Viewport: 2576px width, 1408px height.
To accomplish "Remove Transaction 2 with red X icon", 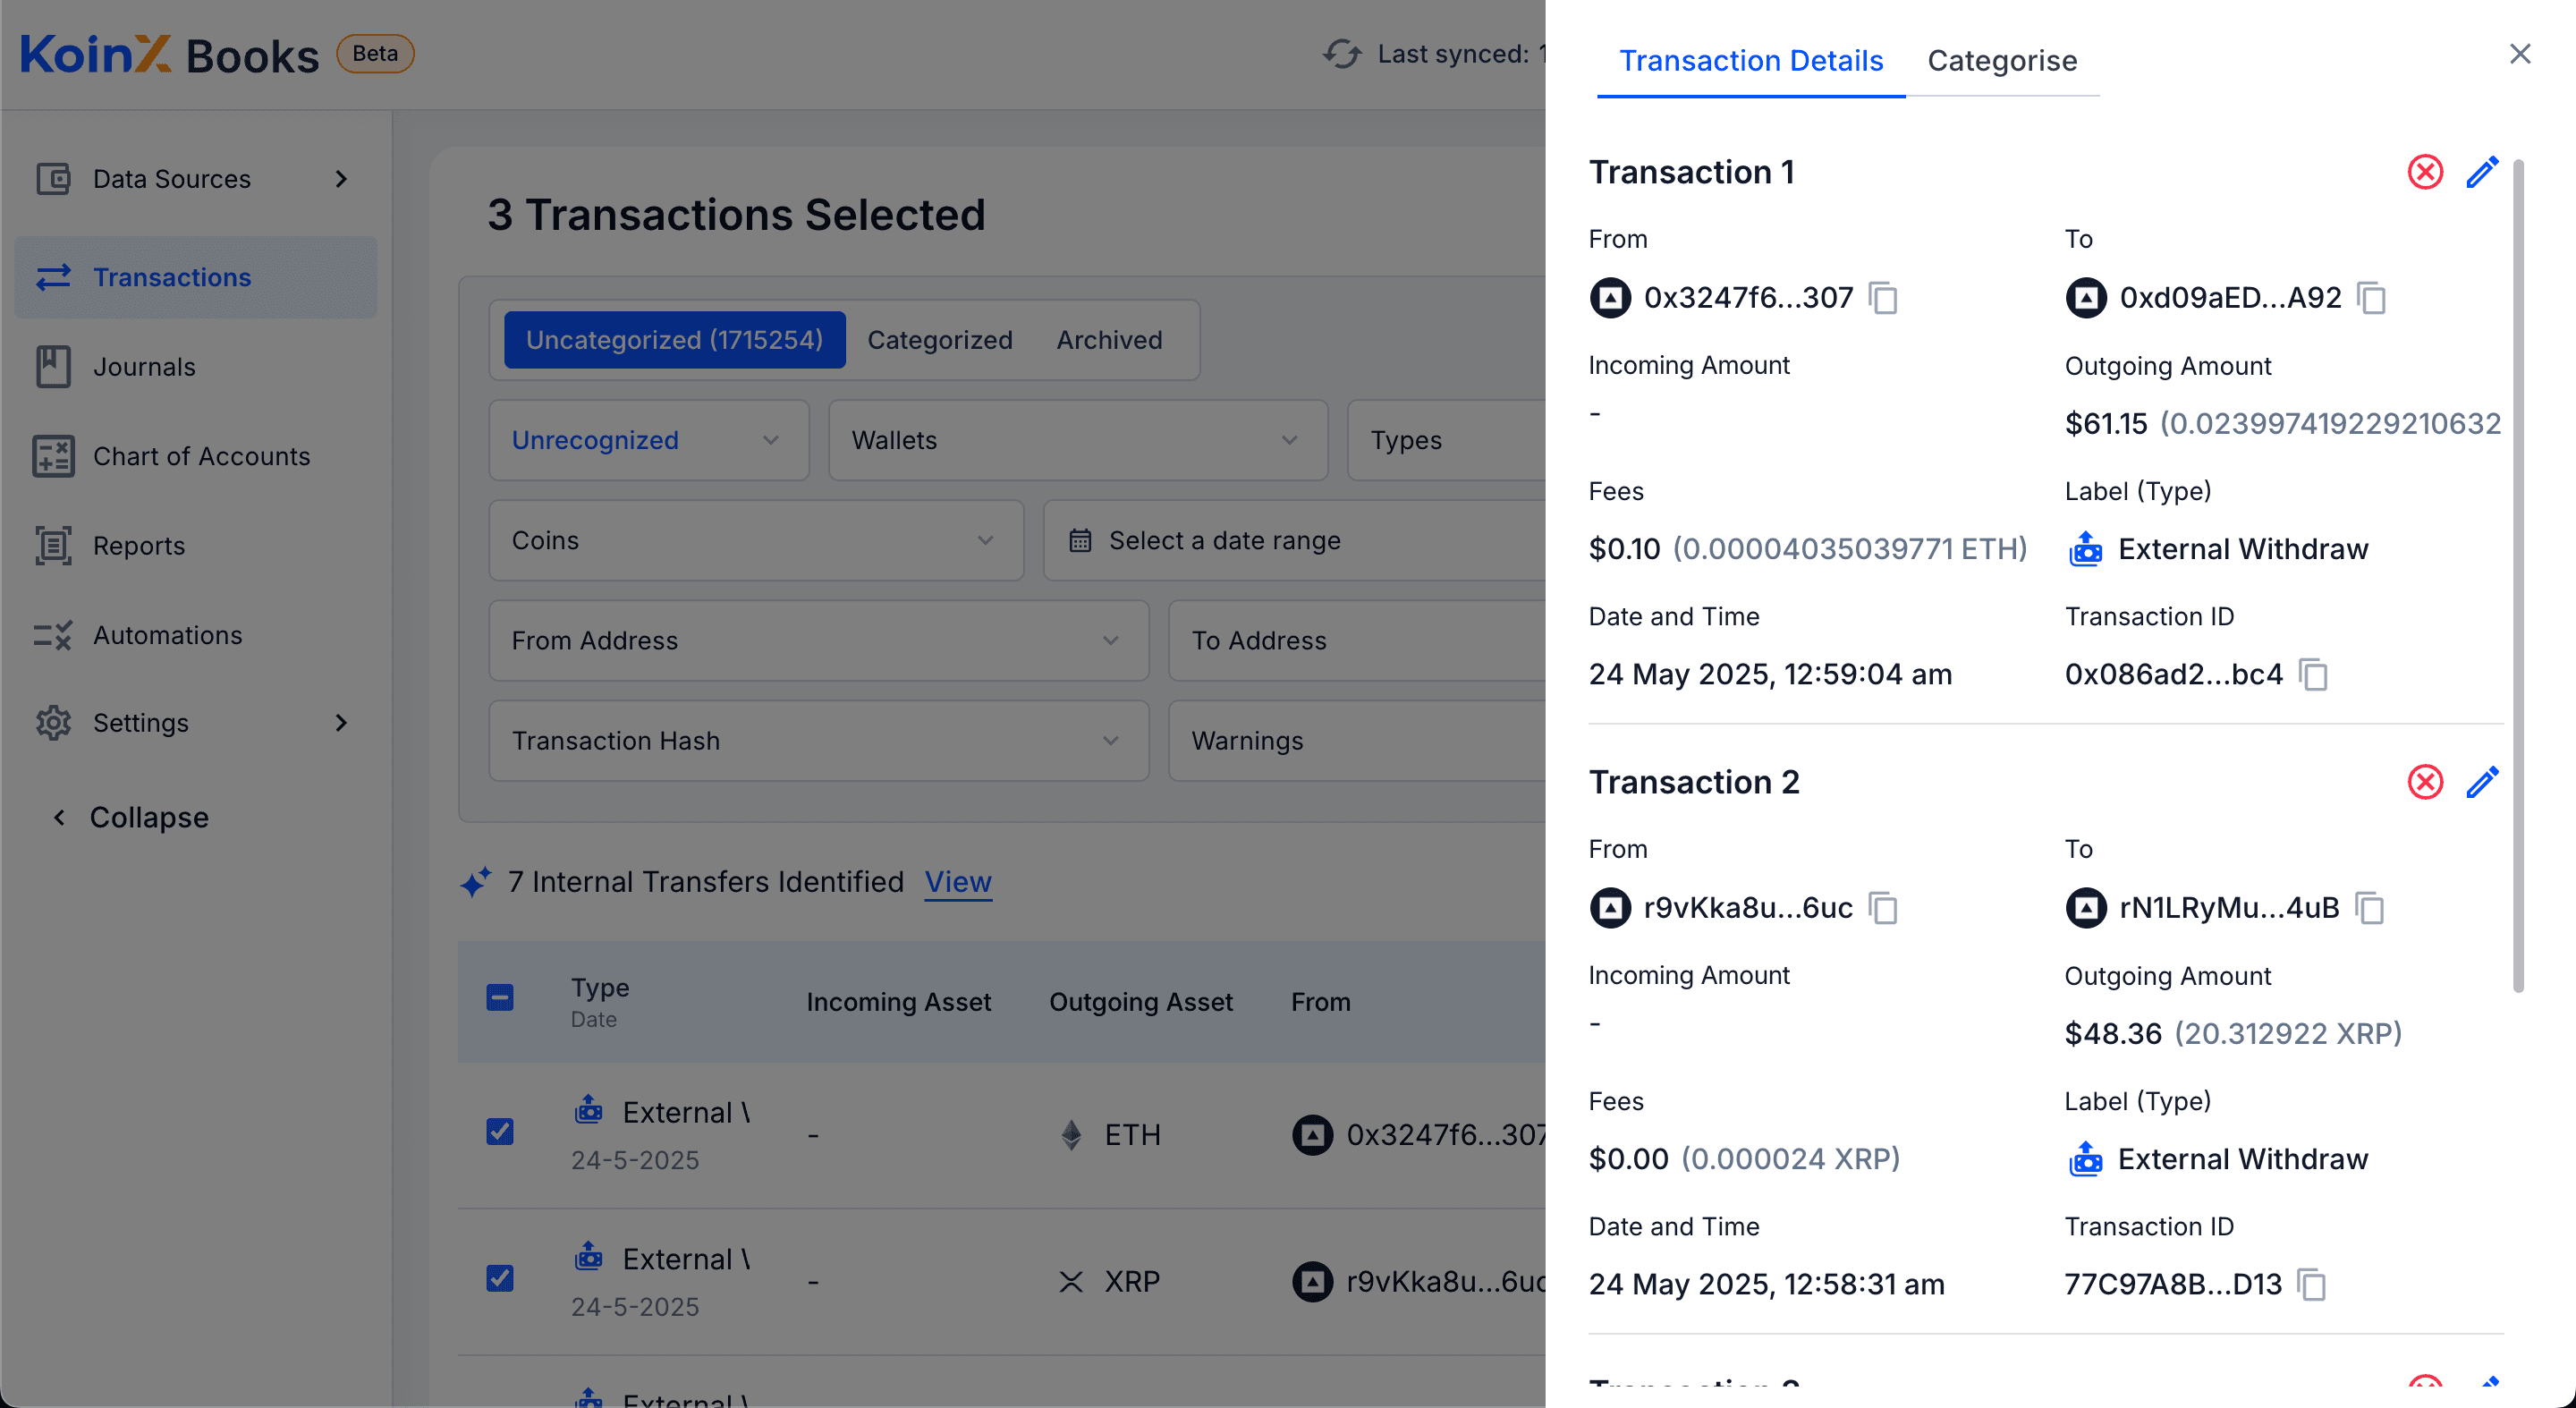I will [x=2424, y=782].
